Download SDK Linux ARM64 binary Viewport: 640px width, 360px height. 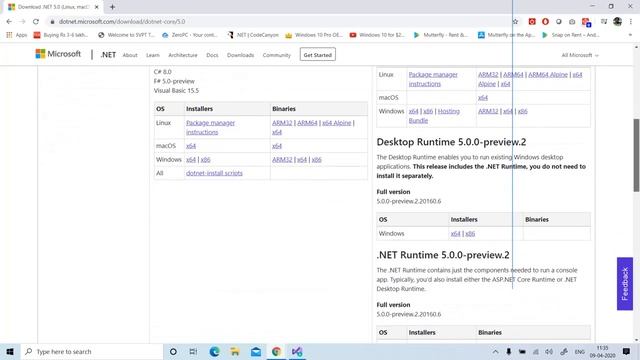[307, 123]
